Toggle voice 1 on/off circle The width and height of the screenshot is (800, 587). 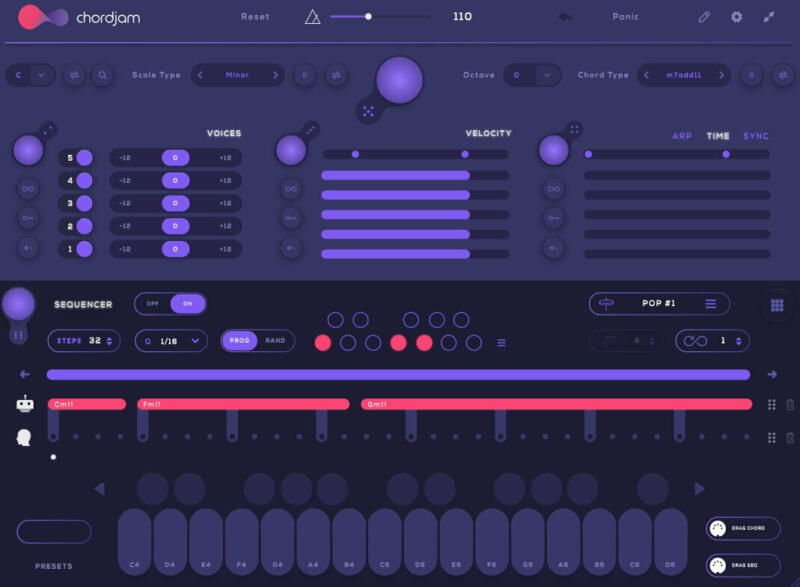pos(84,249)
